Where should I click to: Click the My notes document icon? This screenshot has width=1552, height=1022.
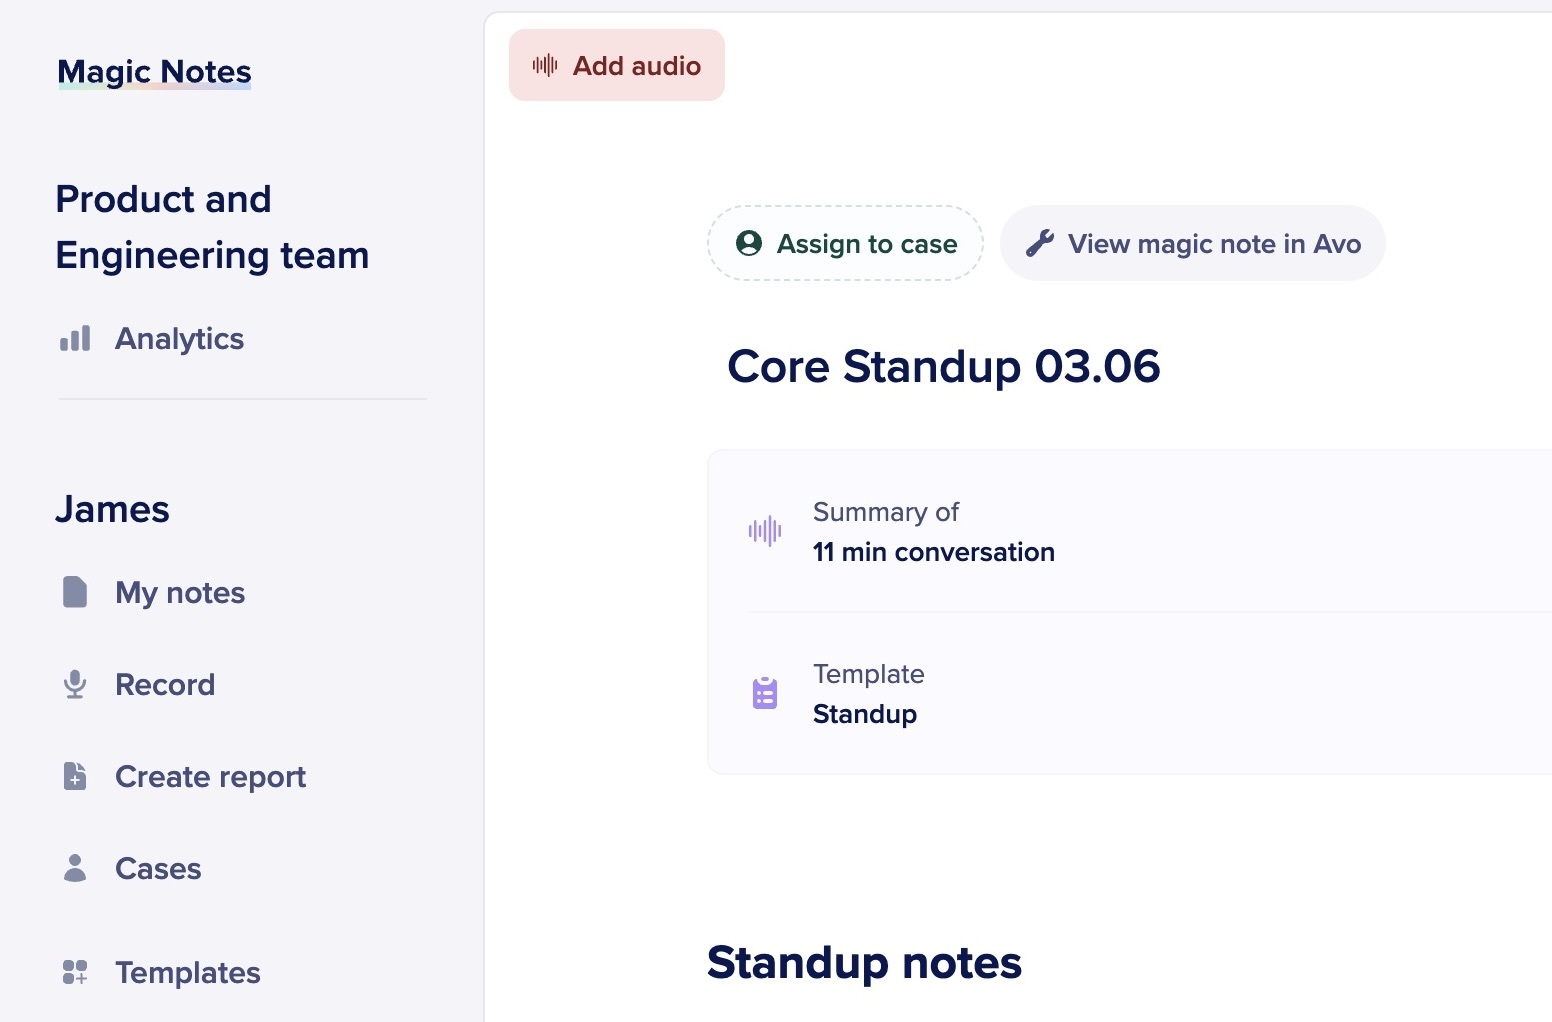tap(75, 592)
